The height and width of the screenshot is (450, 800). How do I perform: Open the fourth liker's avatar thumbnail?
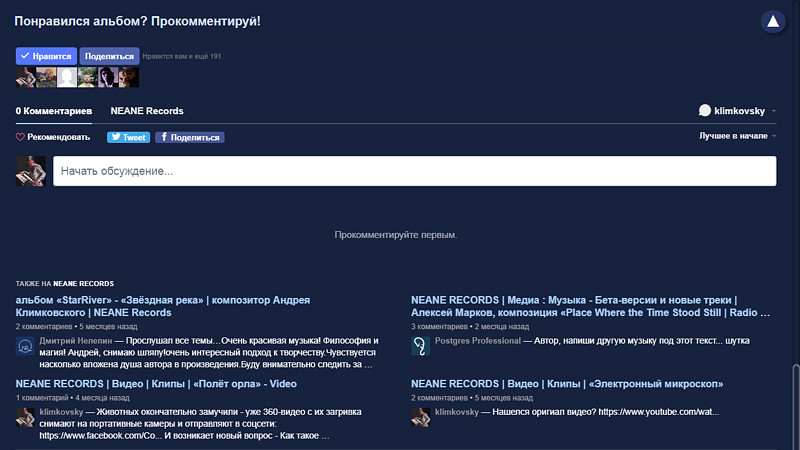pos(87,78)
